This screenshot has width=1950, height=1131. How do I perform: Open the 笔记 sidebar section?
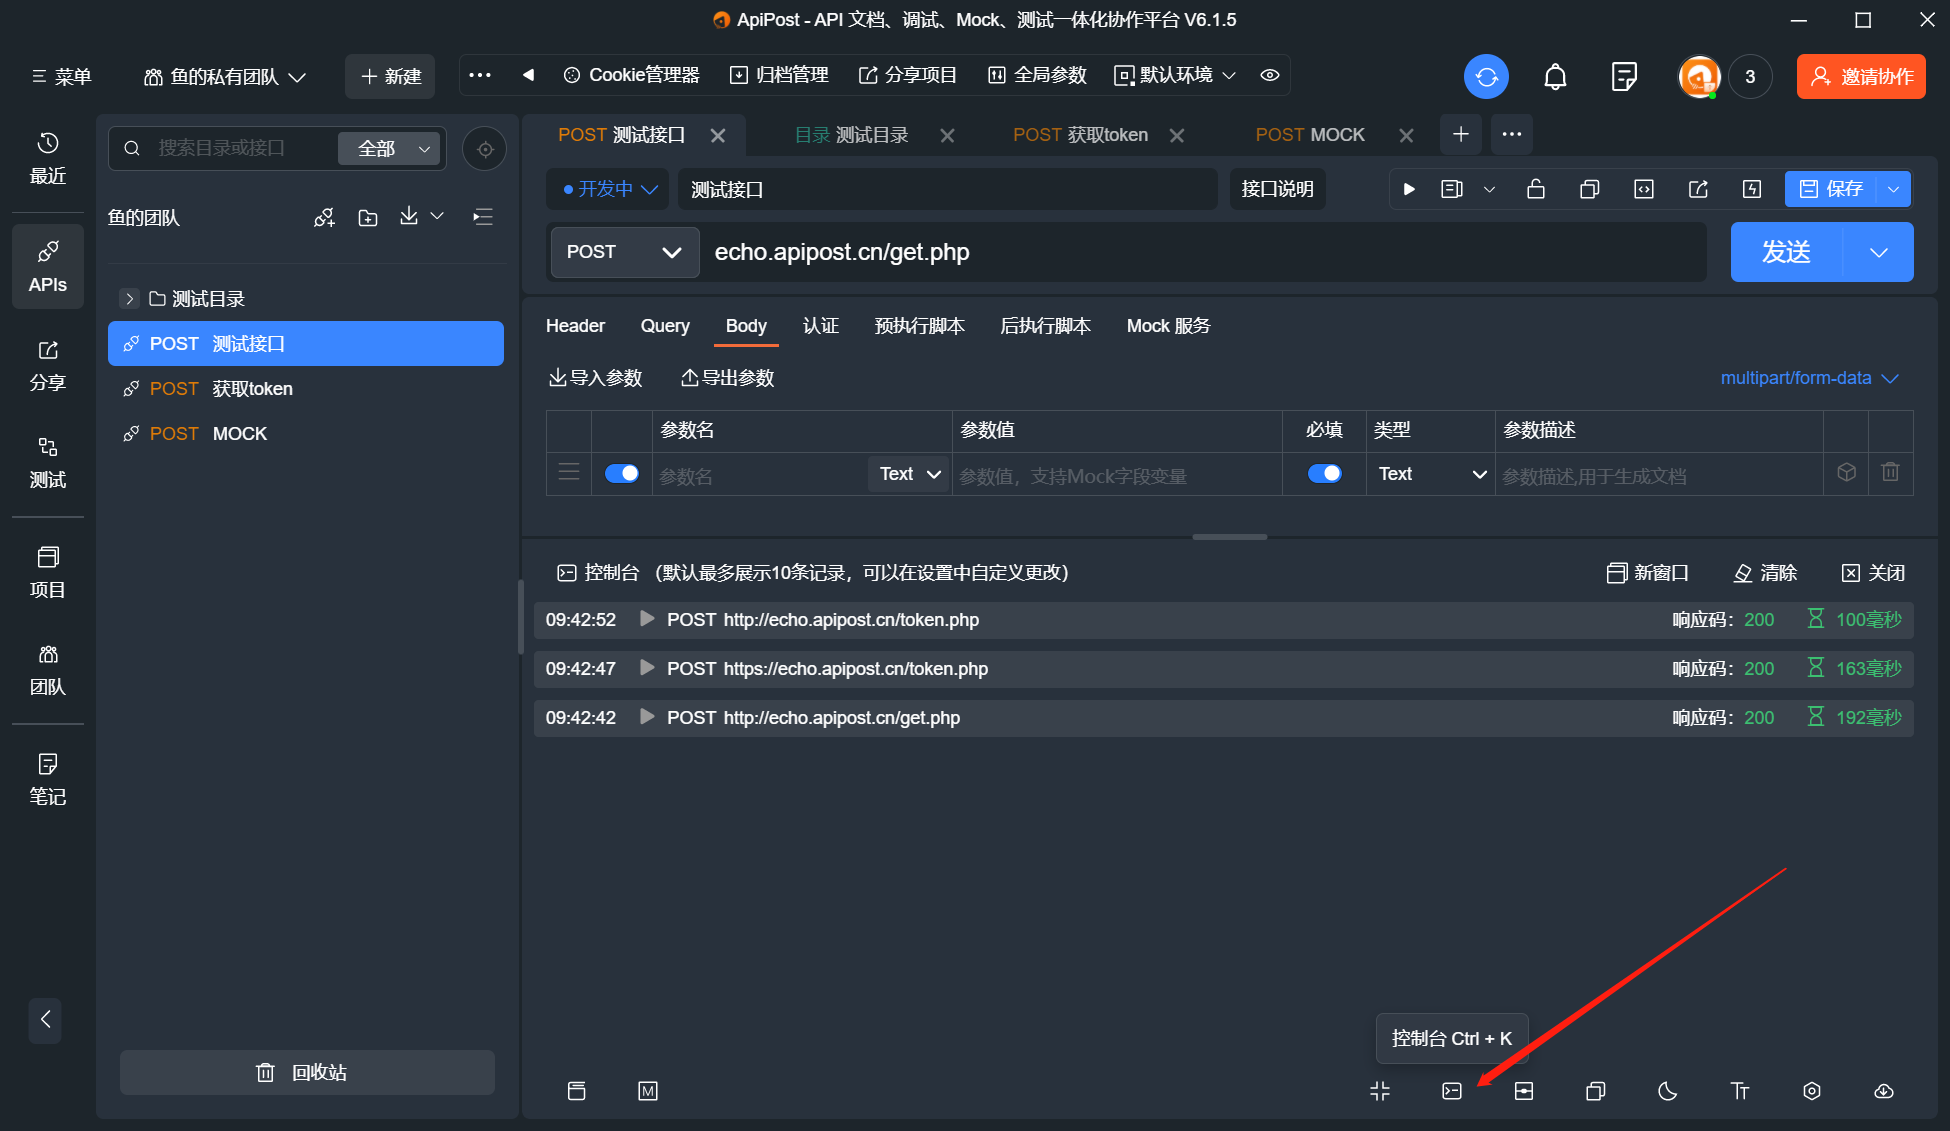[47, 780]
